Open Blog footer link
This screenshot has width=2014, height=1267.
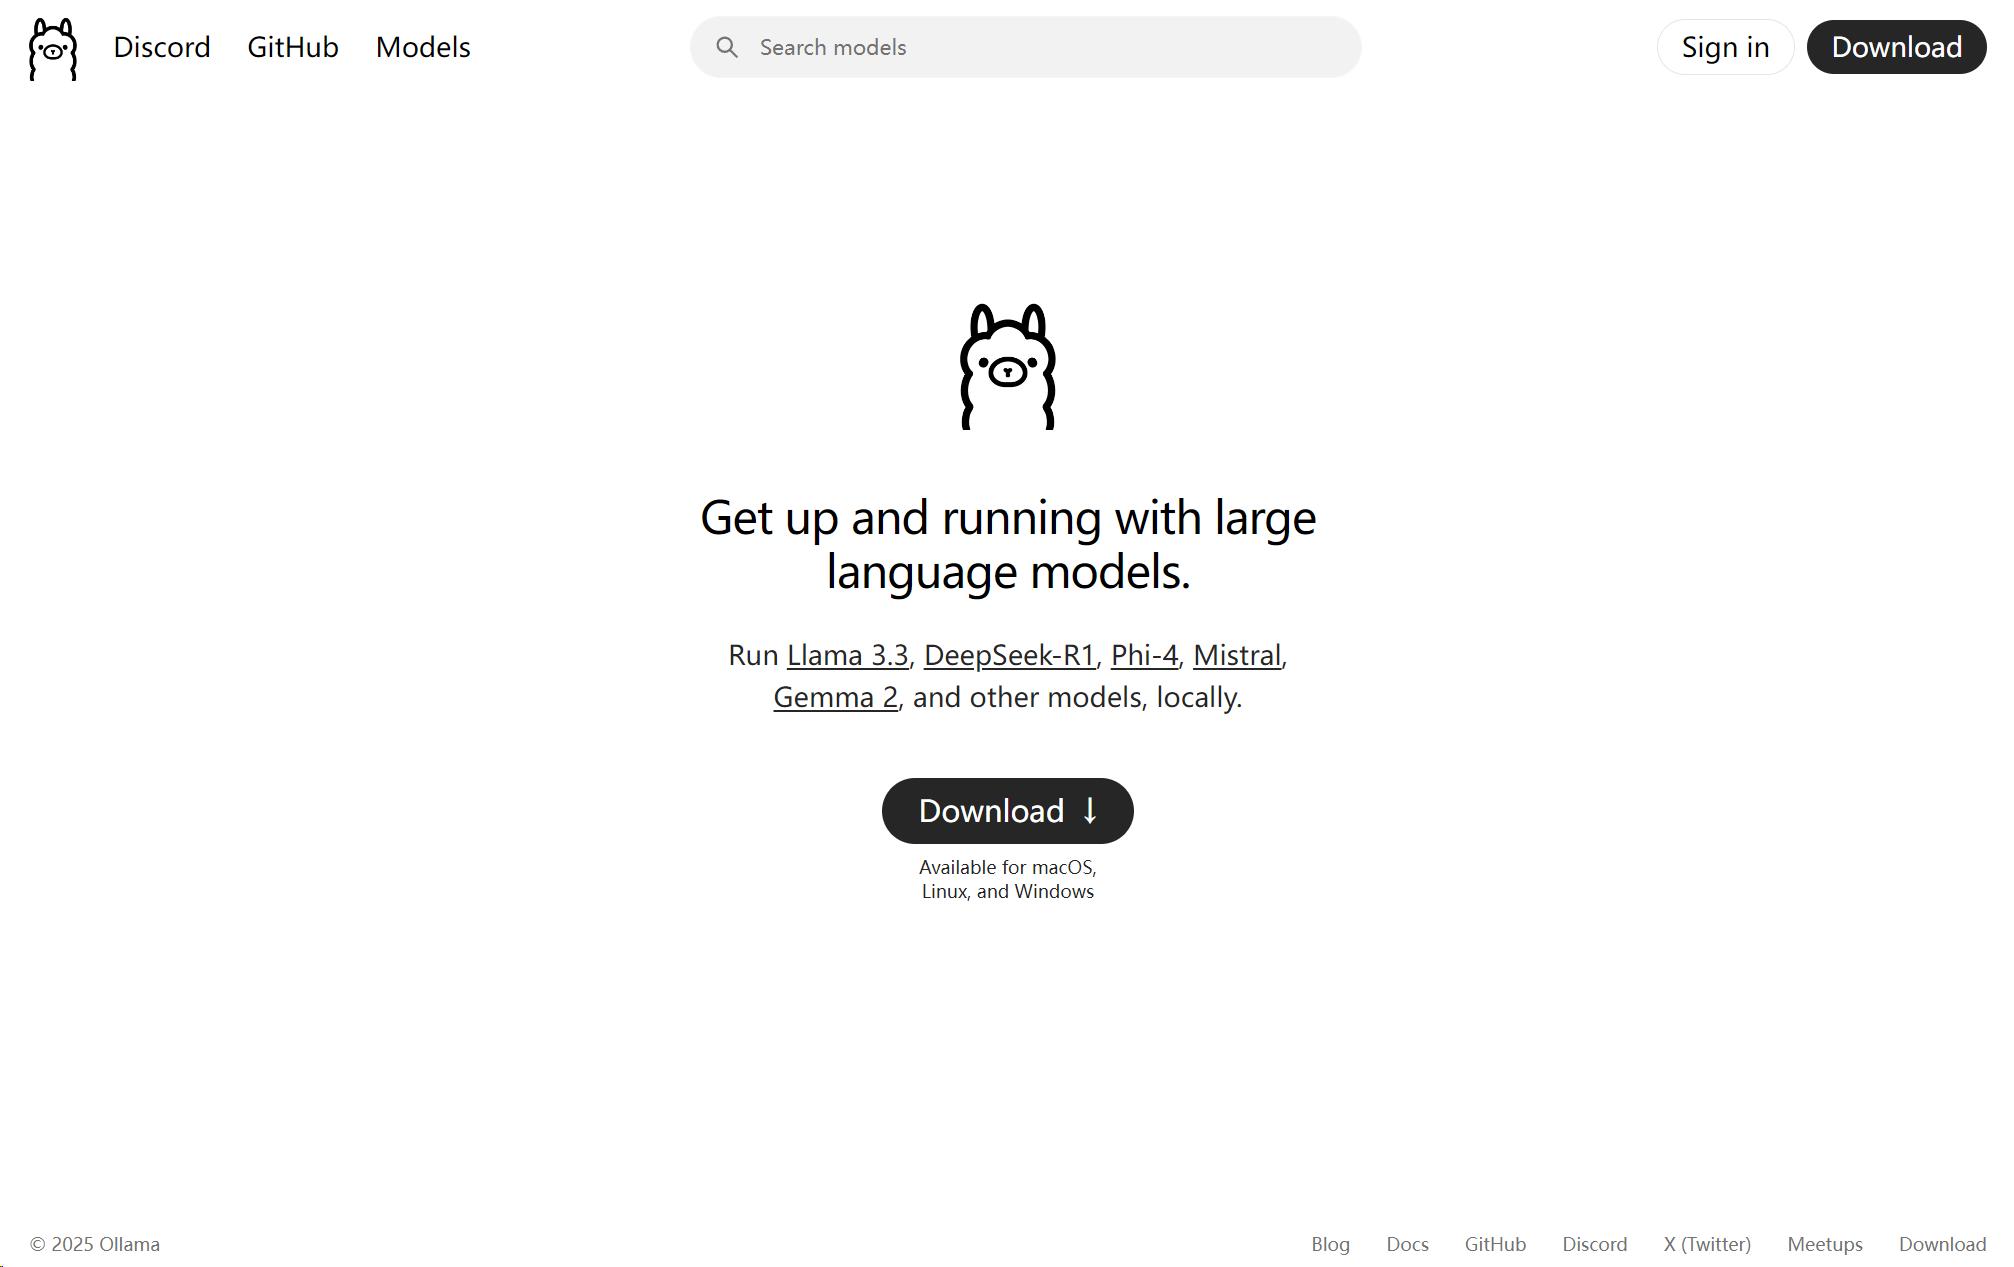click(1328, 1242)
